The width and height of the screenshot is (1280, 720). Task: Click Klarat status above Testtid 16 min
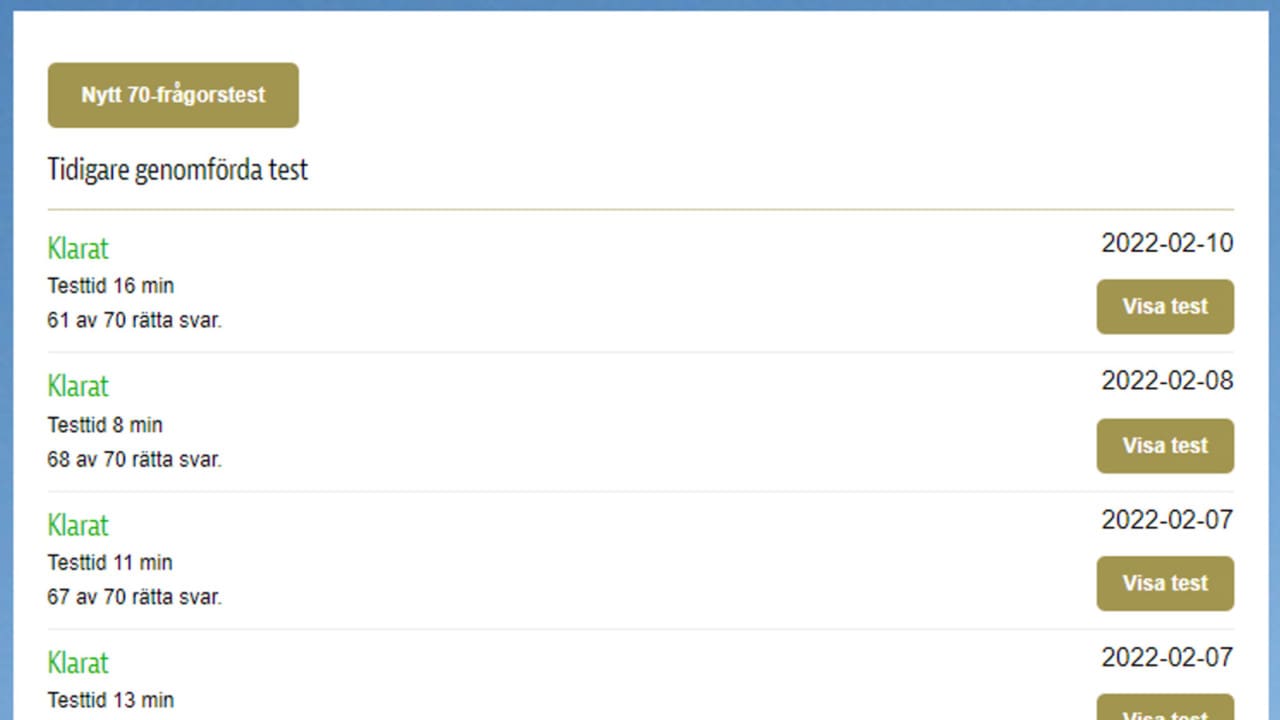(78, 248)
